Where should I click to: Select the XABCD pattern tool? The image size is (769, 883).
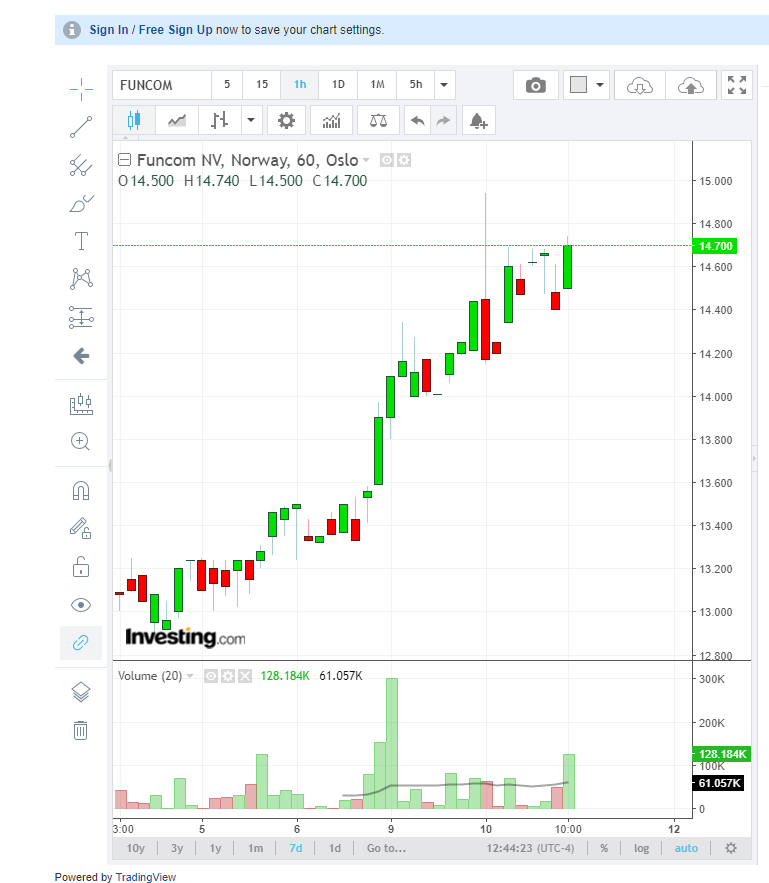coord(81,279)
